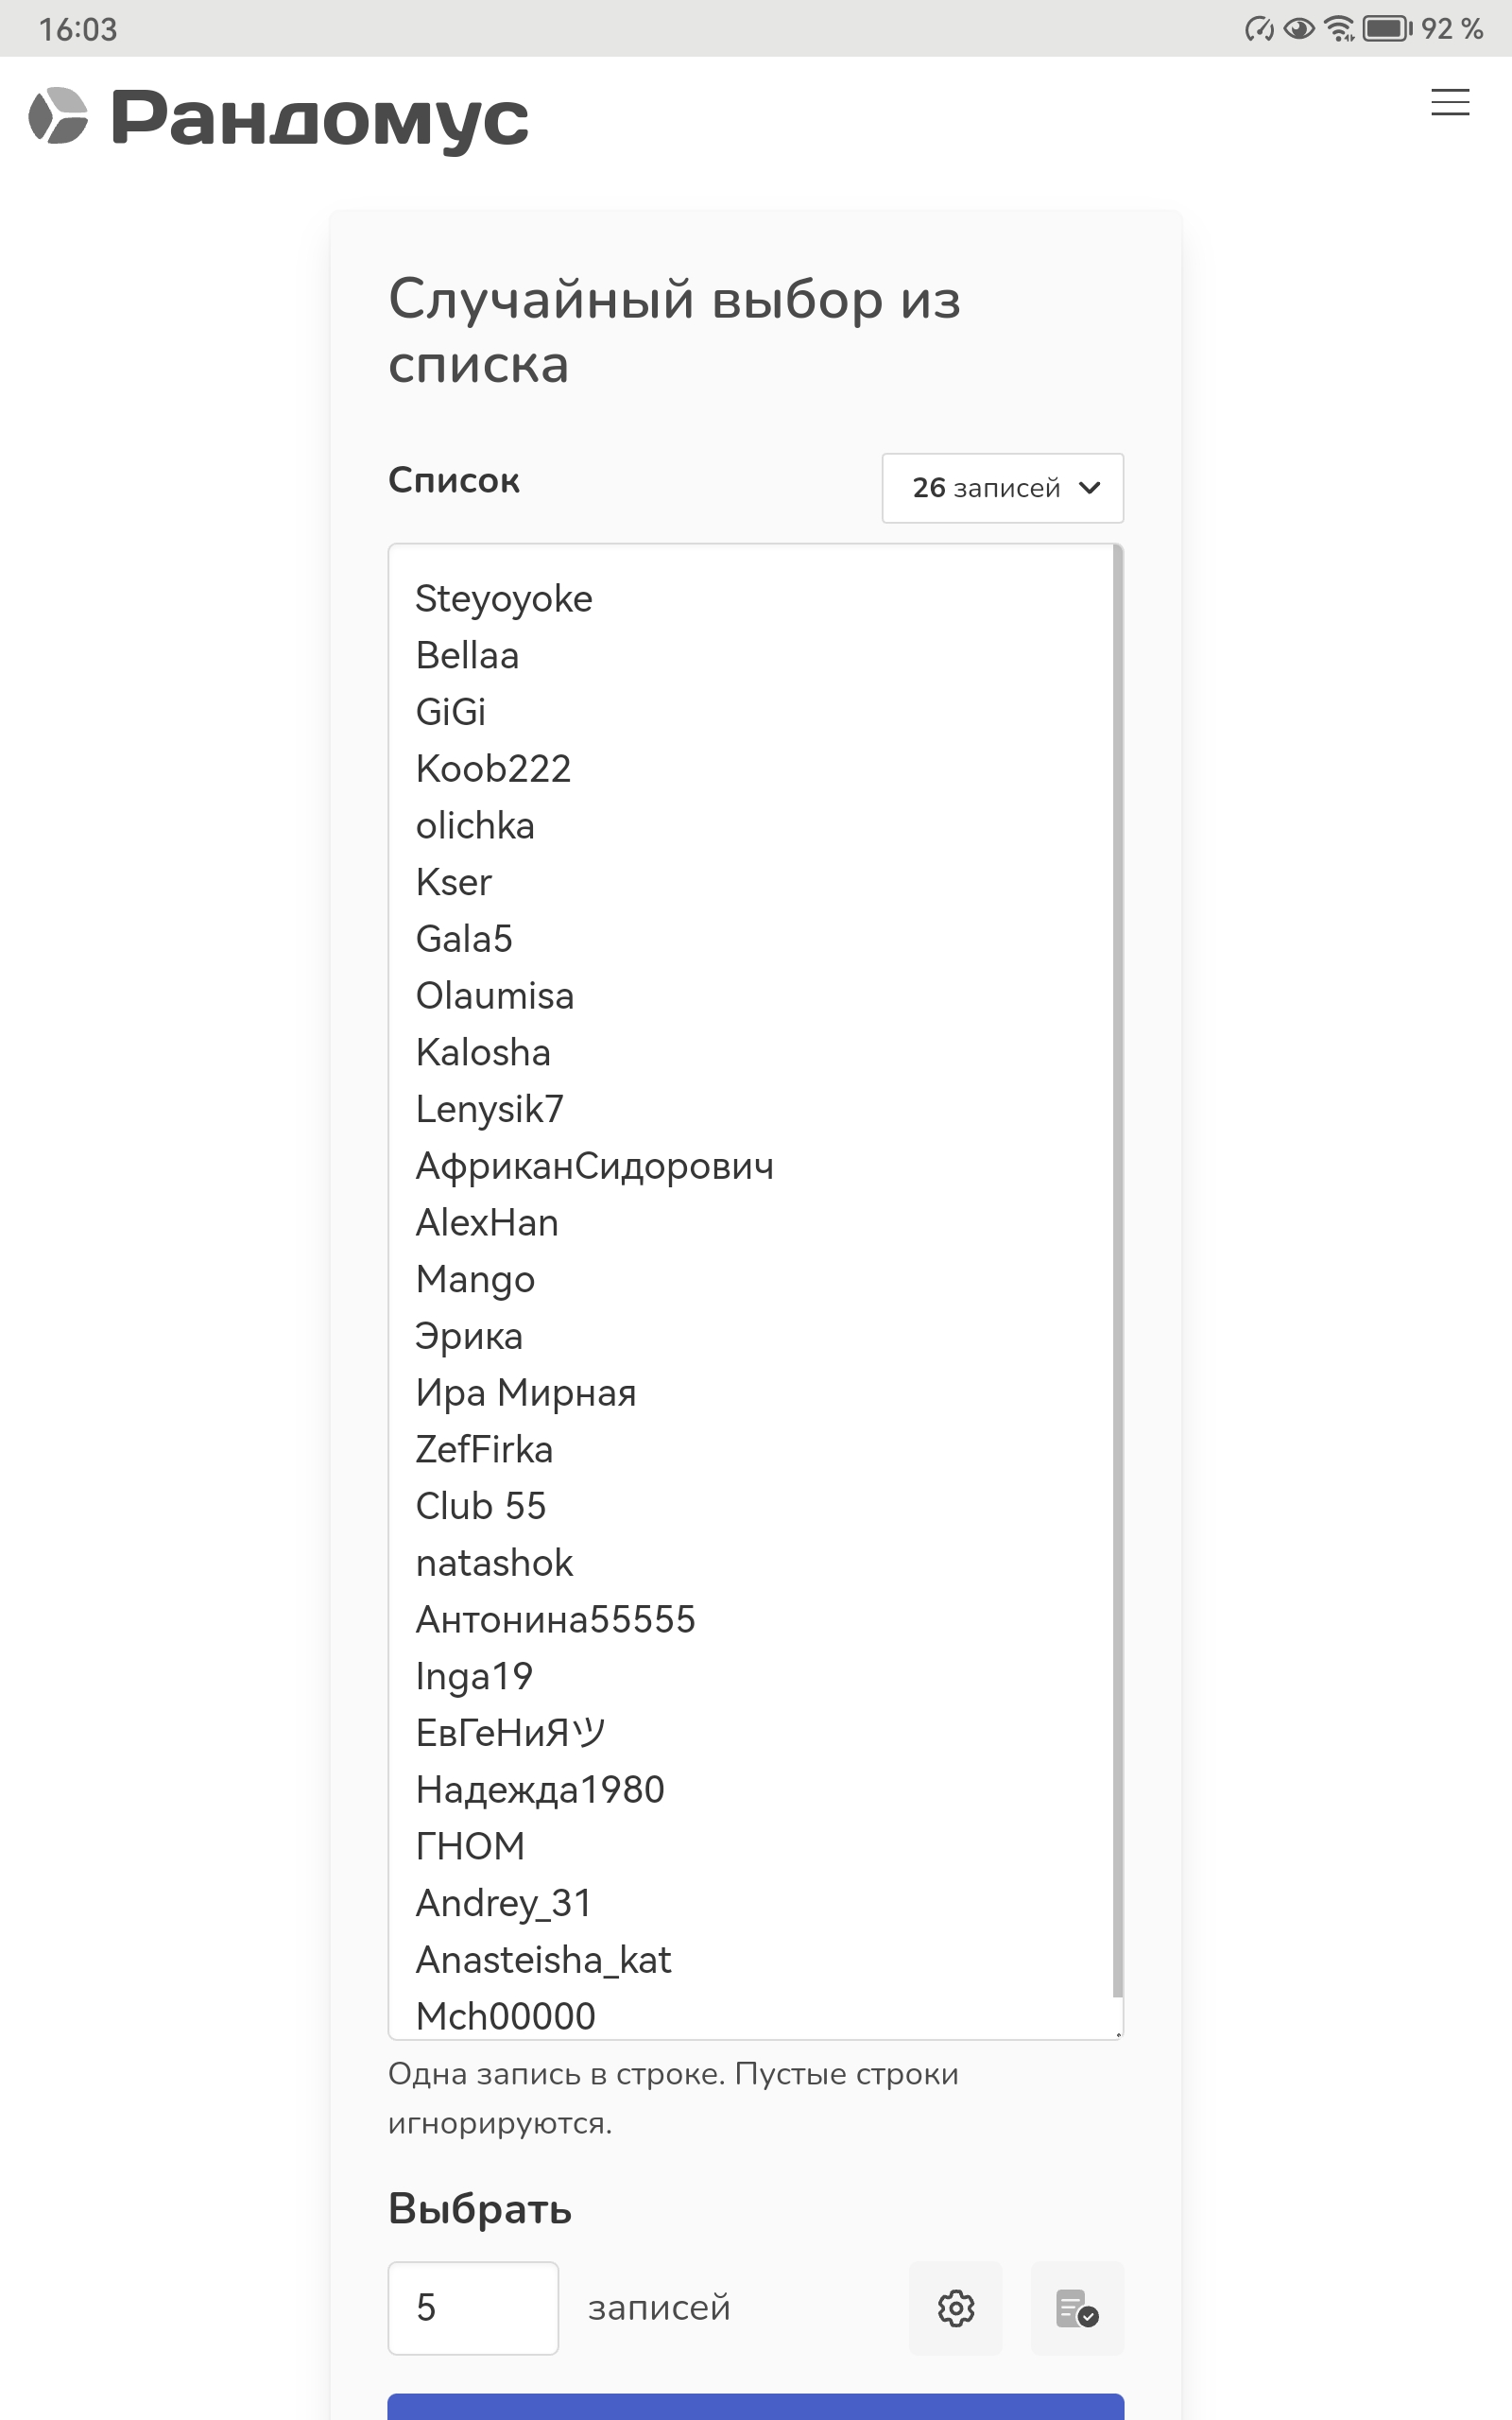Click the textarea resize handle corner

coord(1118,2034)
